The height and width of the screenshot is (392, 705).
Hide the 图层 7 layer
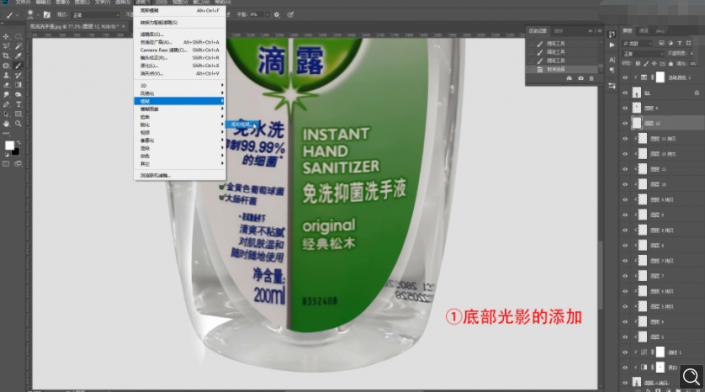point(625,276)
